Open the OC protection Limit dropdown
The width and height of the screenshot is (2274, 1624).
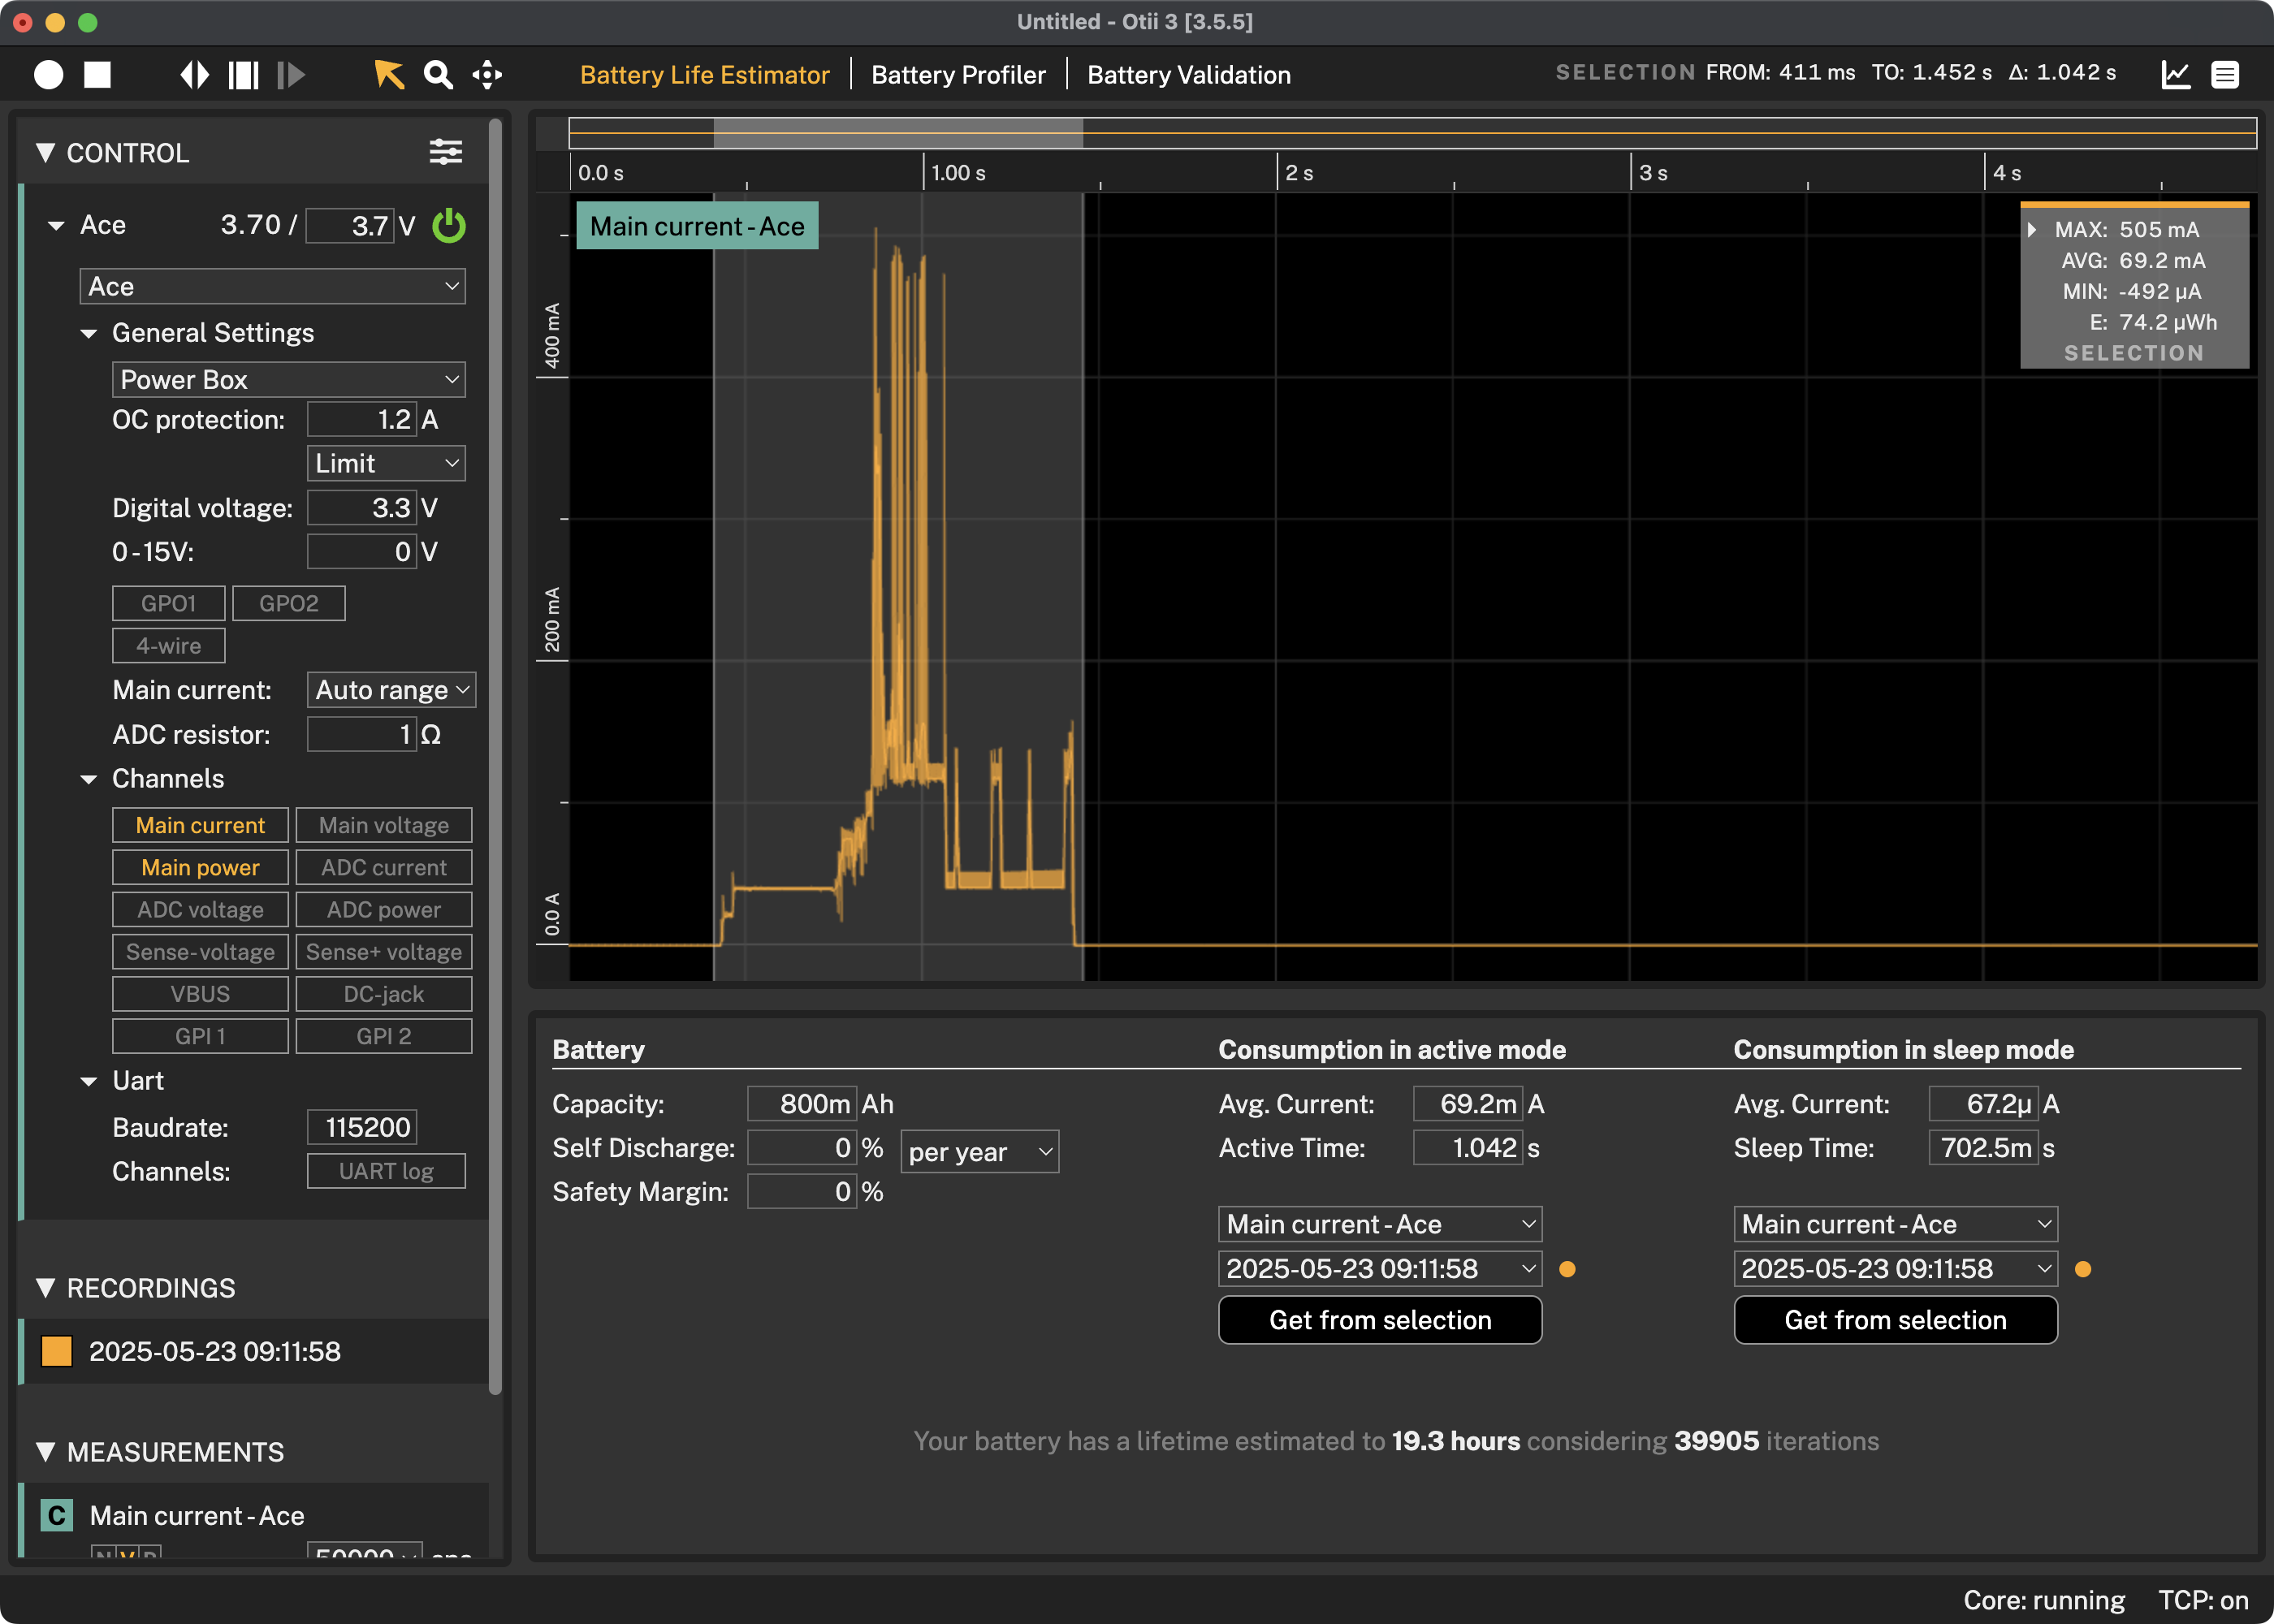coord(386,463)
